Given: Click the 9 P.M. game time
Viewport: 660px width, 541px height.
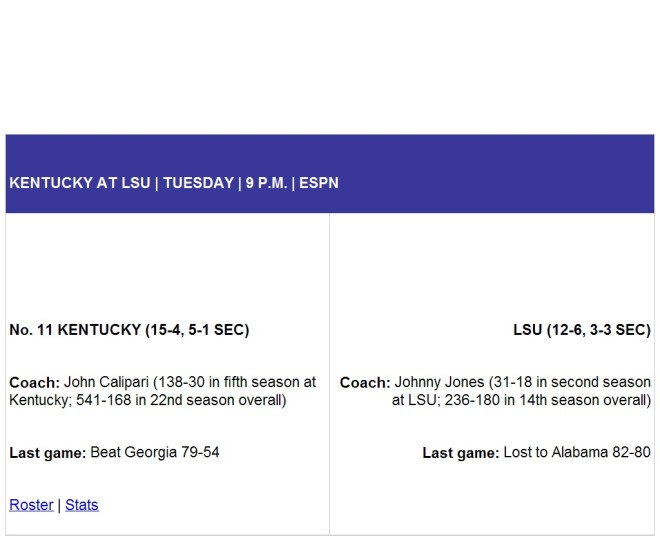Looking at the screenshot, I should pyautogui.click(x=266, y=183).
